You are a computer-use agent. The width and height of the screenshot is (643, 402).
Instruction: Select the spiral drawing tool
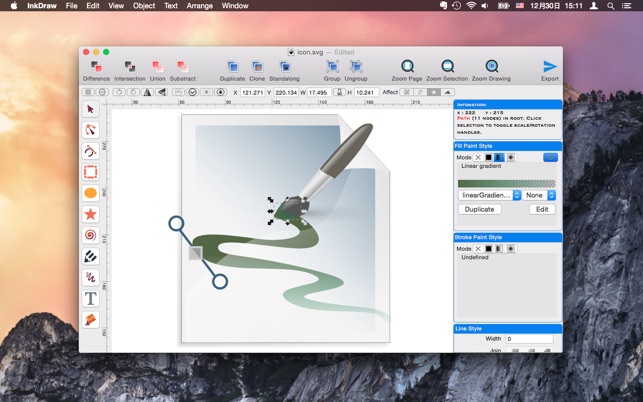90,235
